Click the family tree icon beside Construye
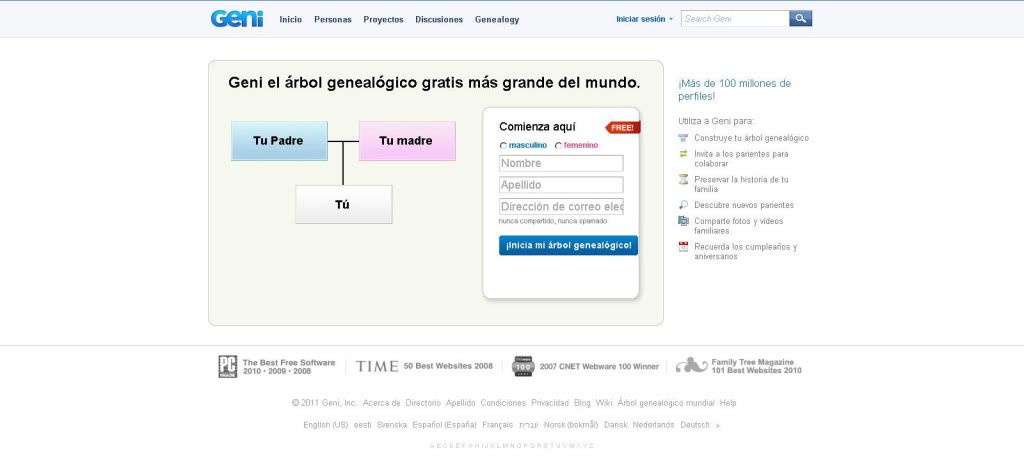This screenshot has height=471, width=1024. point(683,138)
